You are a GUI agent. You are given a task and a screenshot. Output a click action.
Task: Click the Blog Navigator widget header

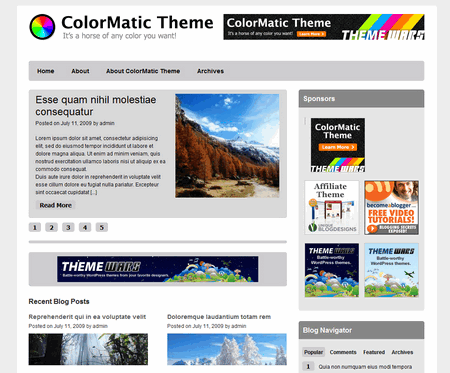click(361, 330)
